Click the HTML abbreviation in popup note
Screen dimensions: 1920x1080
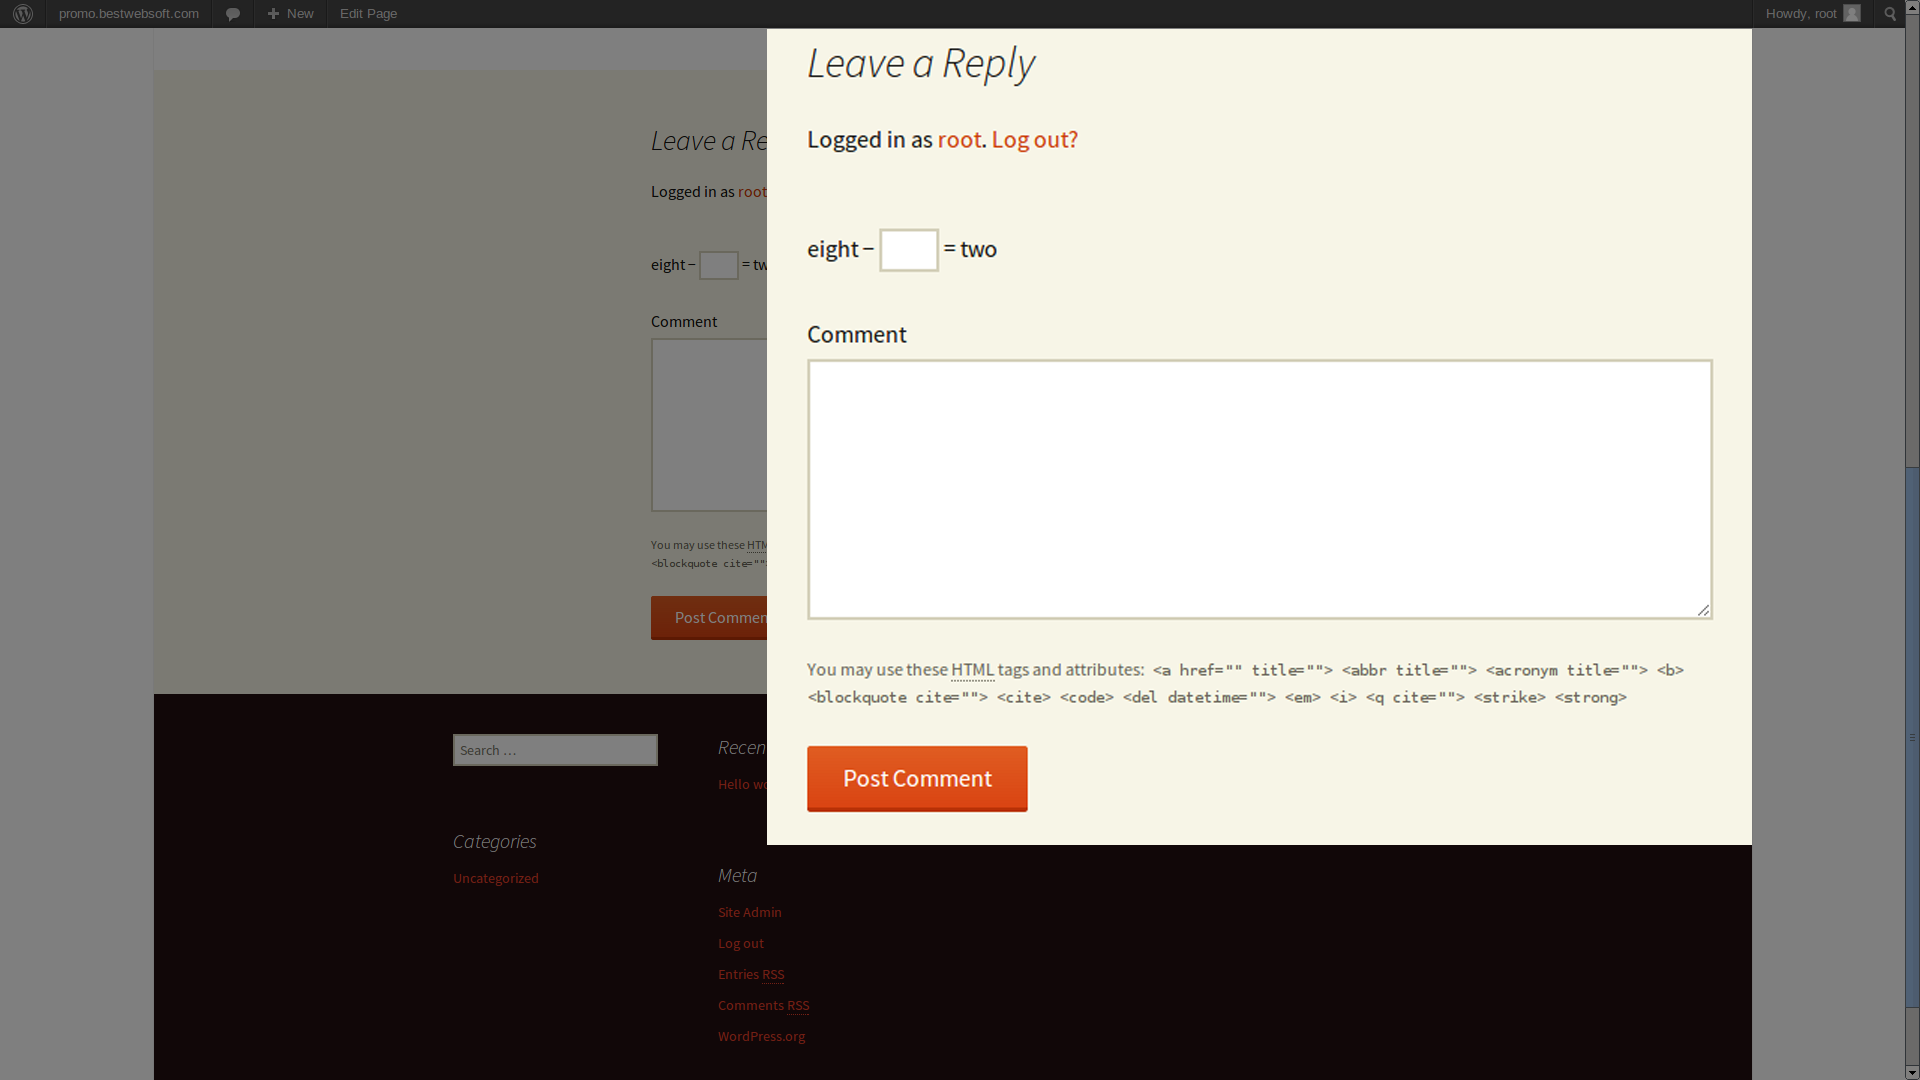coord(972,670)
